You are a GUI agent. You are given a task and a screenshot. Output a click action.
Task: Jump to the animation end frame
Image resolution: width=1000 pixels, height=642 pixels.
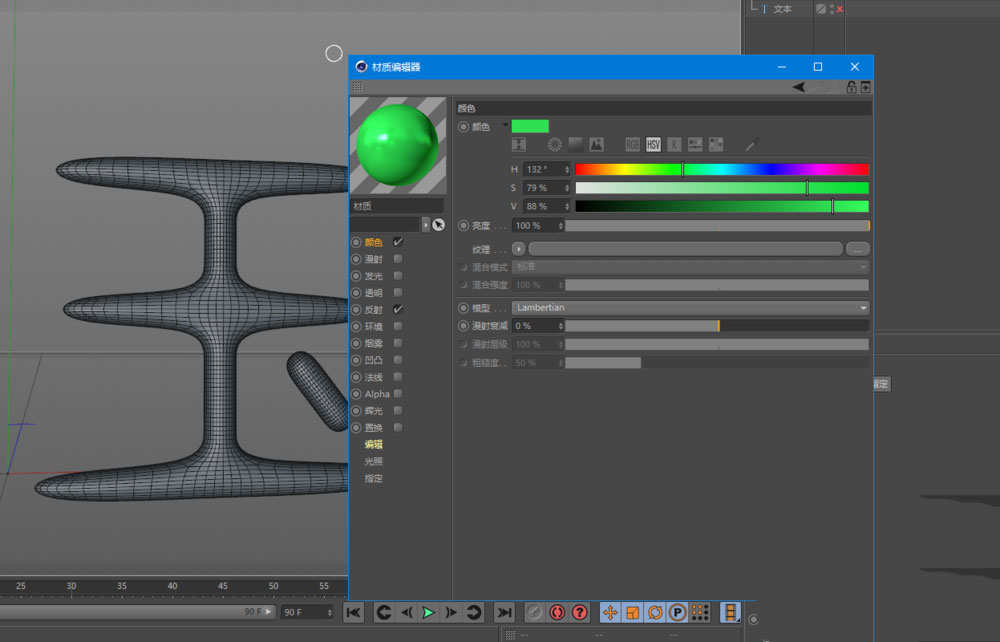(504, 612)
